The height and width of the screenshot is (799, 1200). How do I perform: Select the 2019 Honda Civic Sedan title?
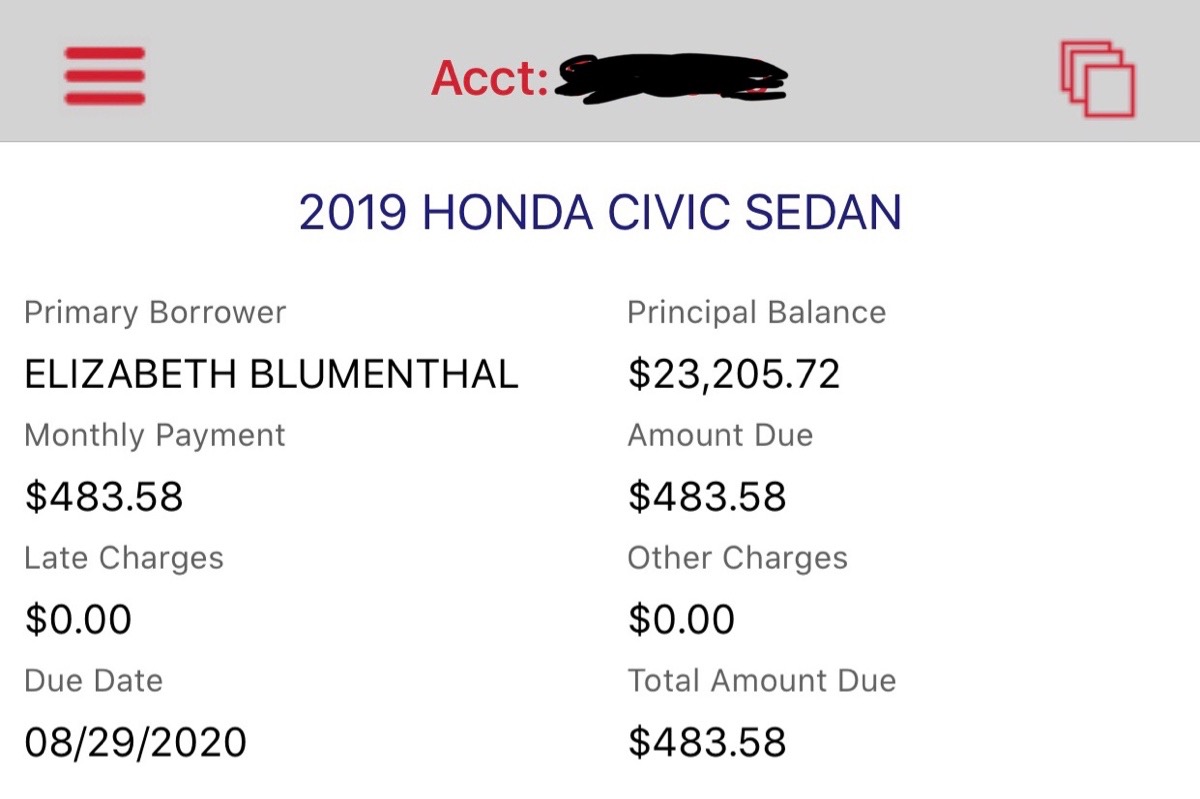600,213
